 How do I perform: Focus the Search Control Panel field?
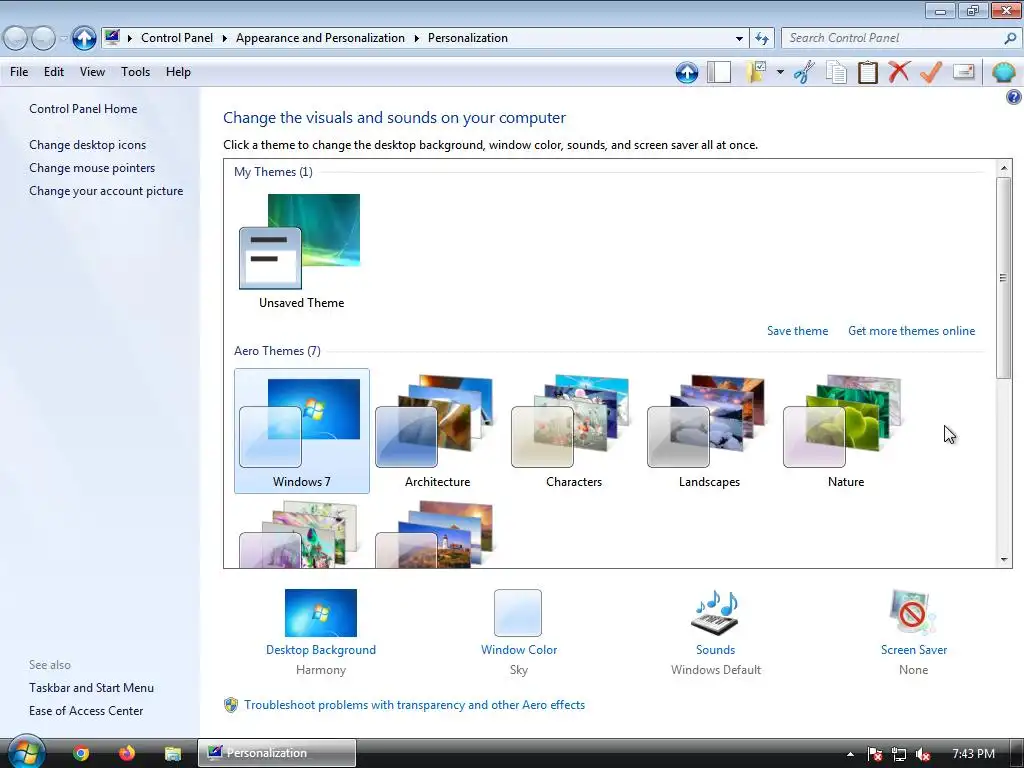point(901,38)
